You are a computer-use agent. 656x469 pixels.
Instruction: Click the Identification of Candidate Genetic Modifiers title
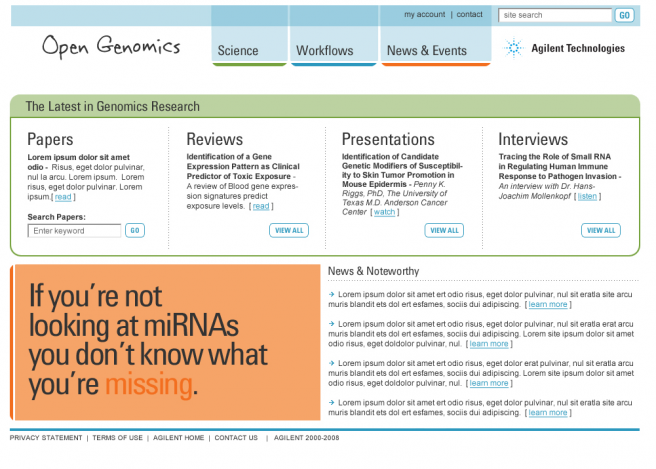point(402,170)
